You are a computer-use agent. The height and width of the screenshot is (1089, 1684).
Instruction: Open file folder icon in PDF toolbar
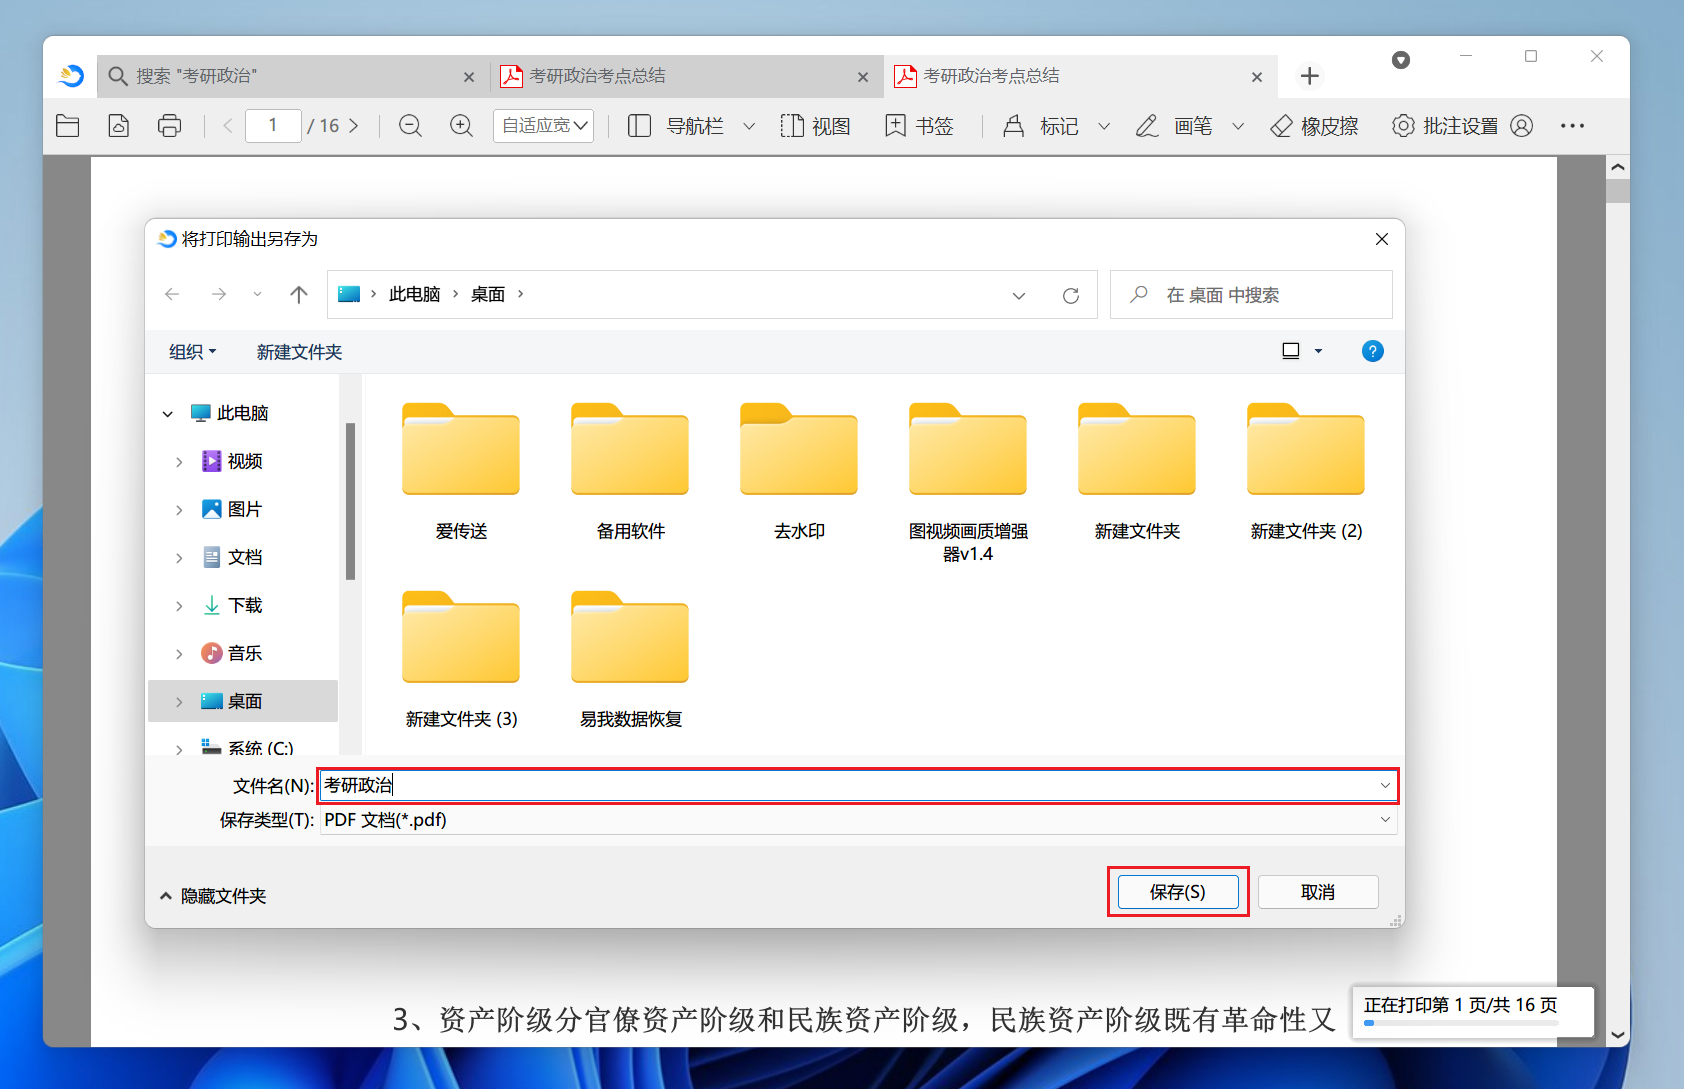[x=68, y=126]
